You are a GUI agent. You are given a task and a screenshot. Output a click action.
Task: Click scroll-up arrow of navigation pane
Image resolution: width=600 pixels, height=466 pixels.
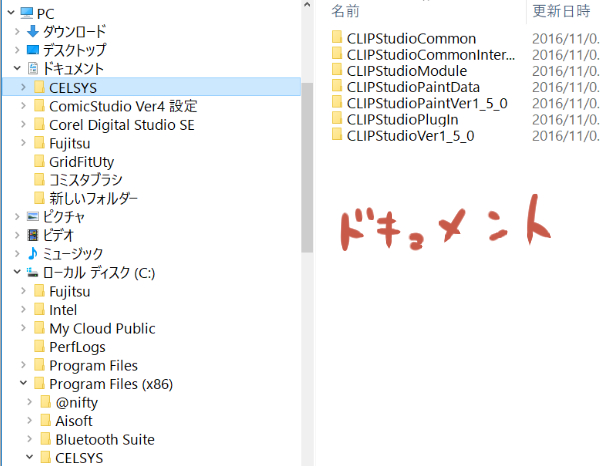(307, 5)
